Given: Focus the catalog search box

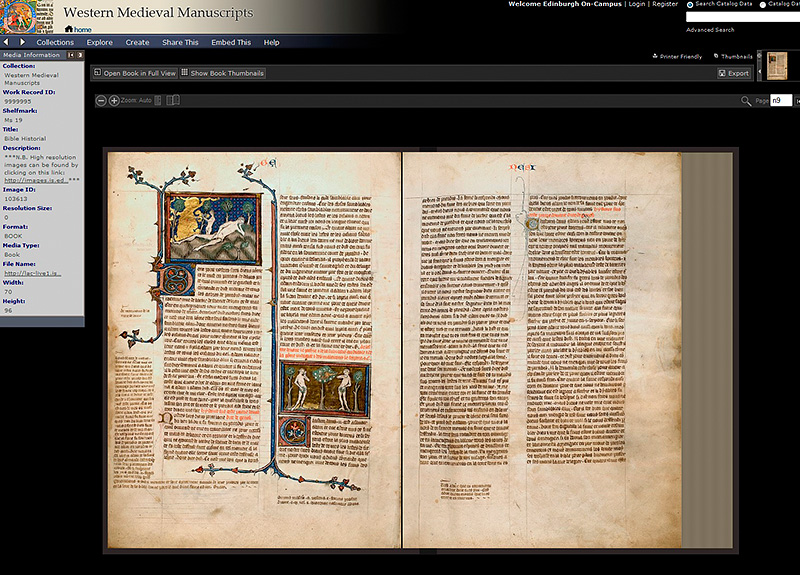Looking at the screenshot, I should 743,17.
